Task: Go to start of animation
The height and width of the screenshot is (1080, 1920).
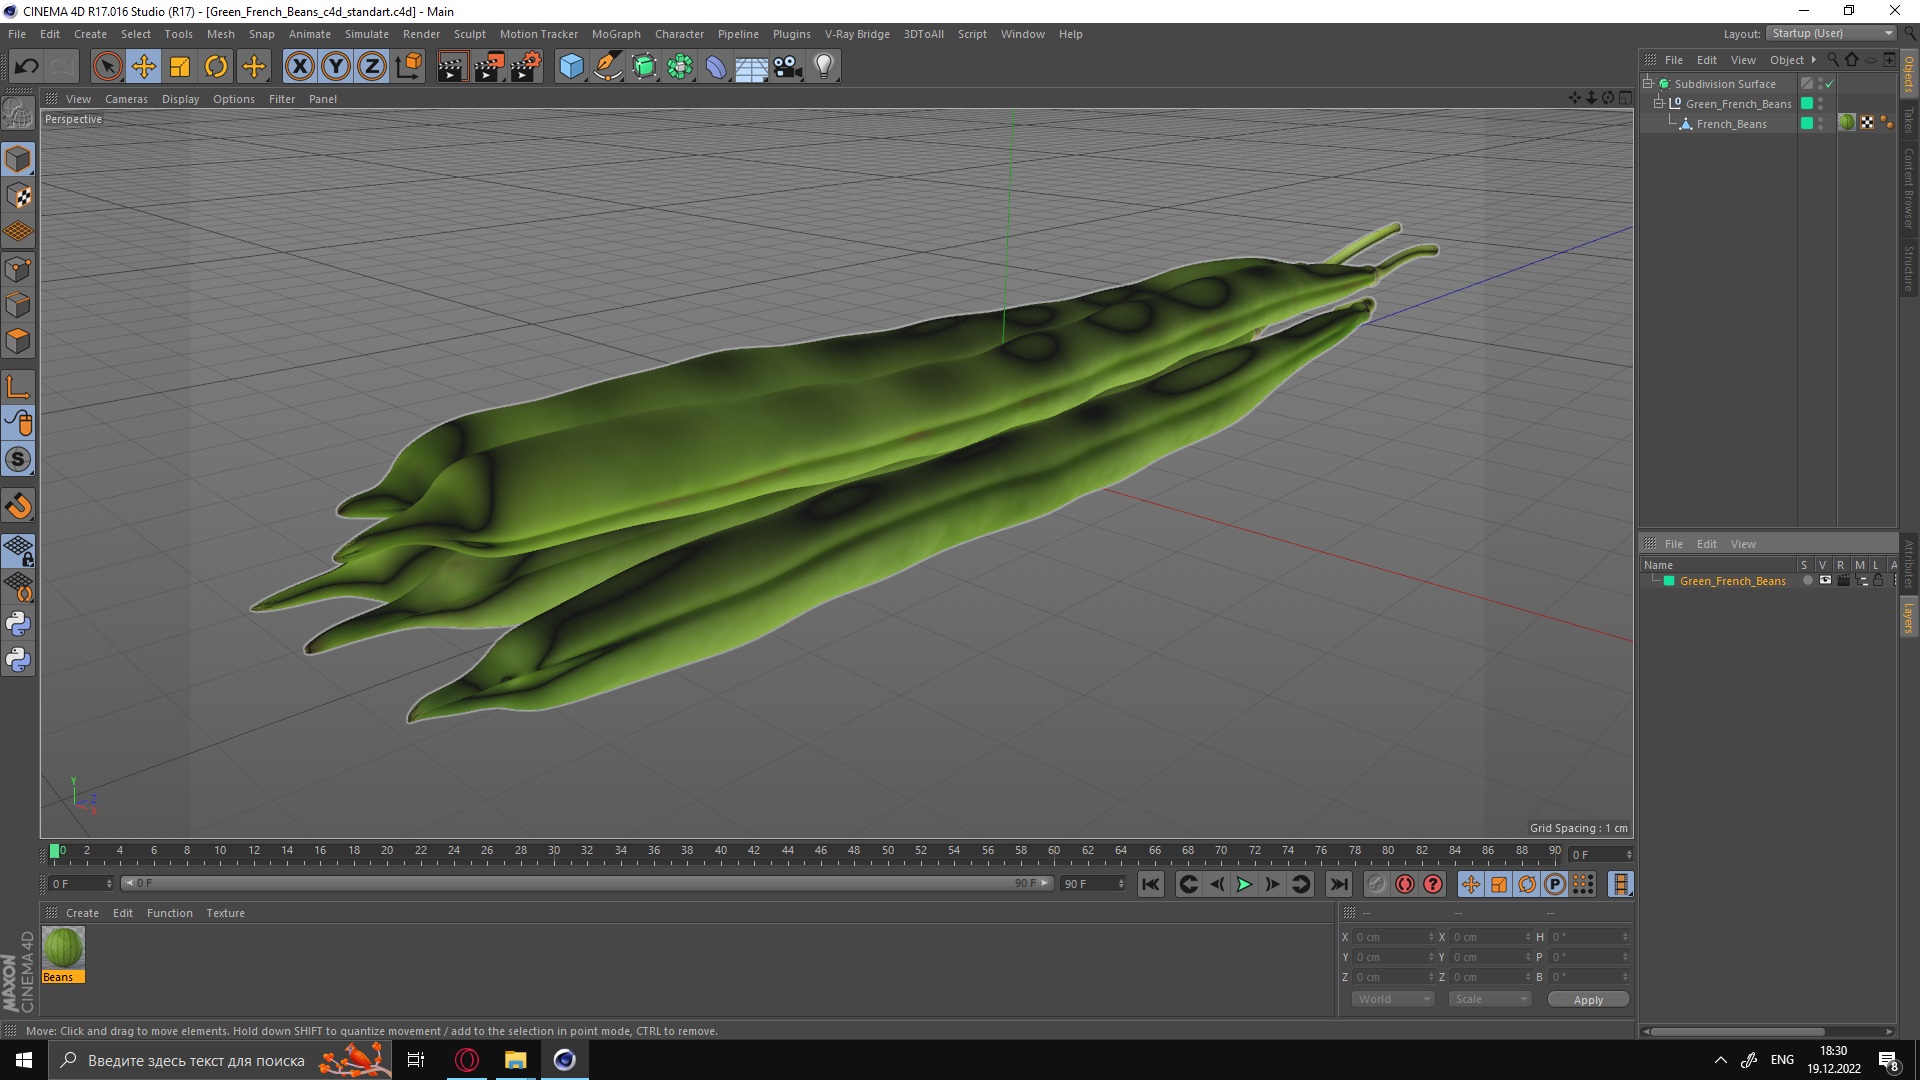Action: (1151, 884)
